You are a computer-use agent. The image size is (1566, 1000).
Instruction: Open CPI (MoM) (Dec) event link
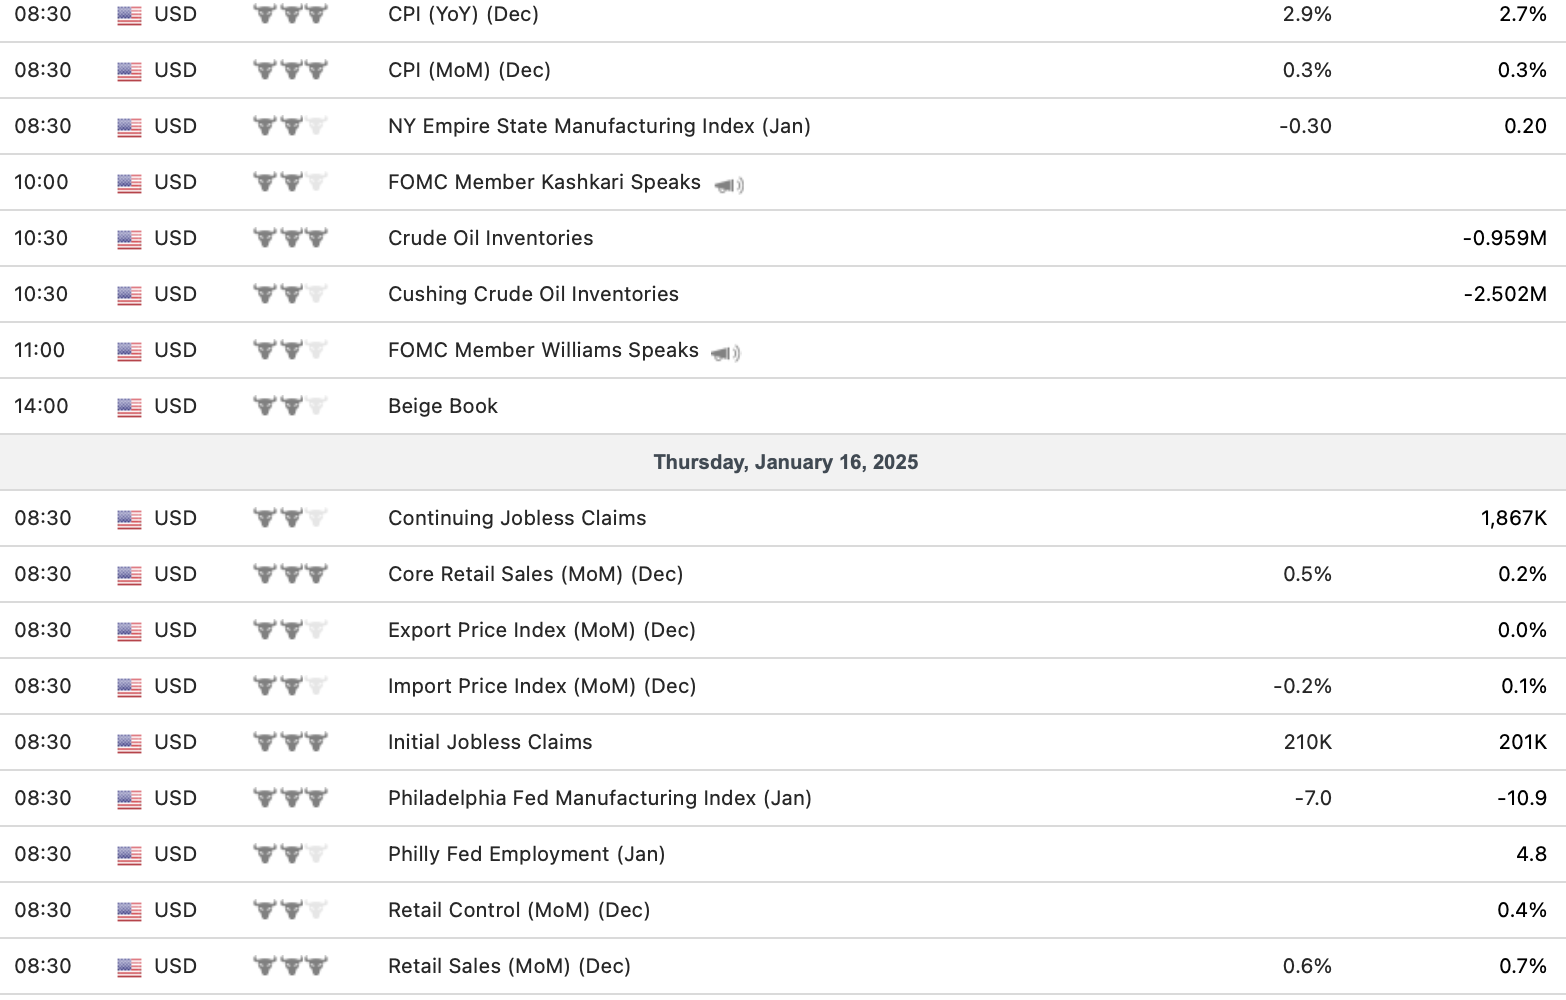tap(469, 70)
